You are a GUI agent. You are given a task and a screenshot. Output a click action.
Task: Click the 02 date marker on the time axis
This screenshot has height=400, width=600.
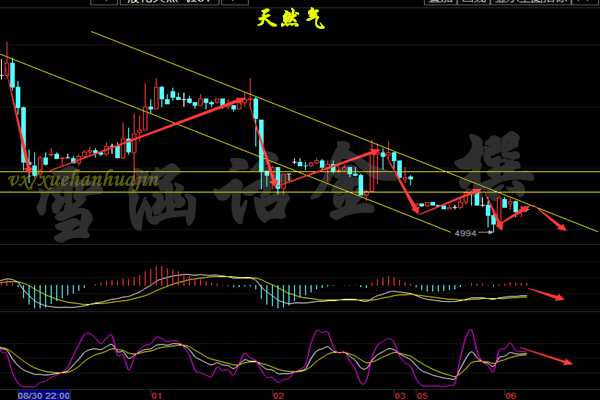pyautogui.click(x=279, y=395)
